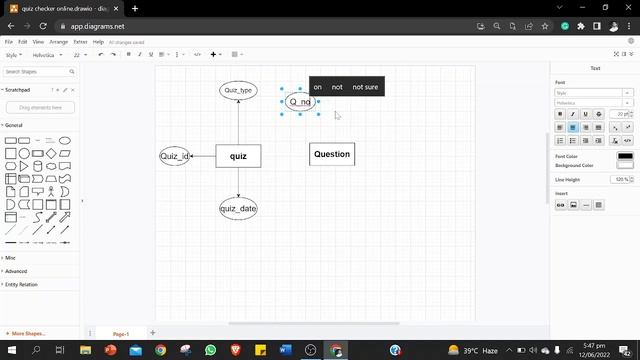640x360 pixels.
Task: Open the View menu
Action: [x=38, y=42]
